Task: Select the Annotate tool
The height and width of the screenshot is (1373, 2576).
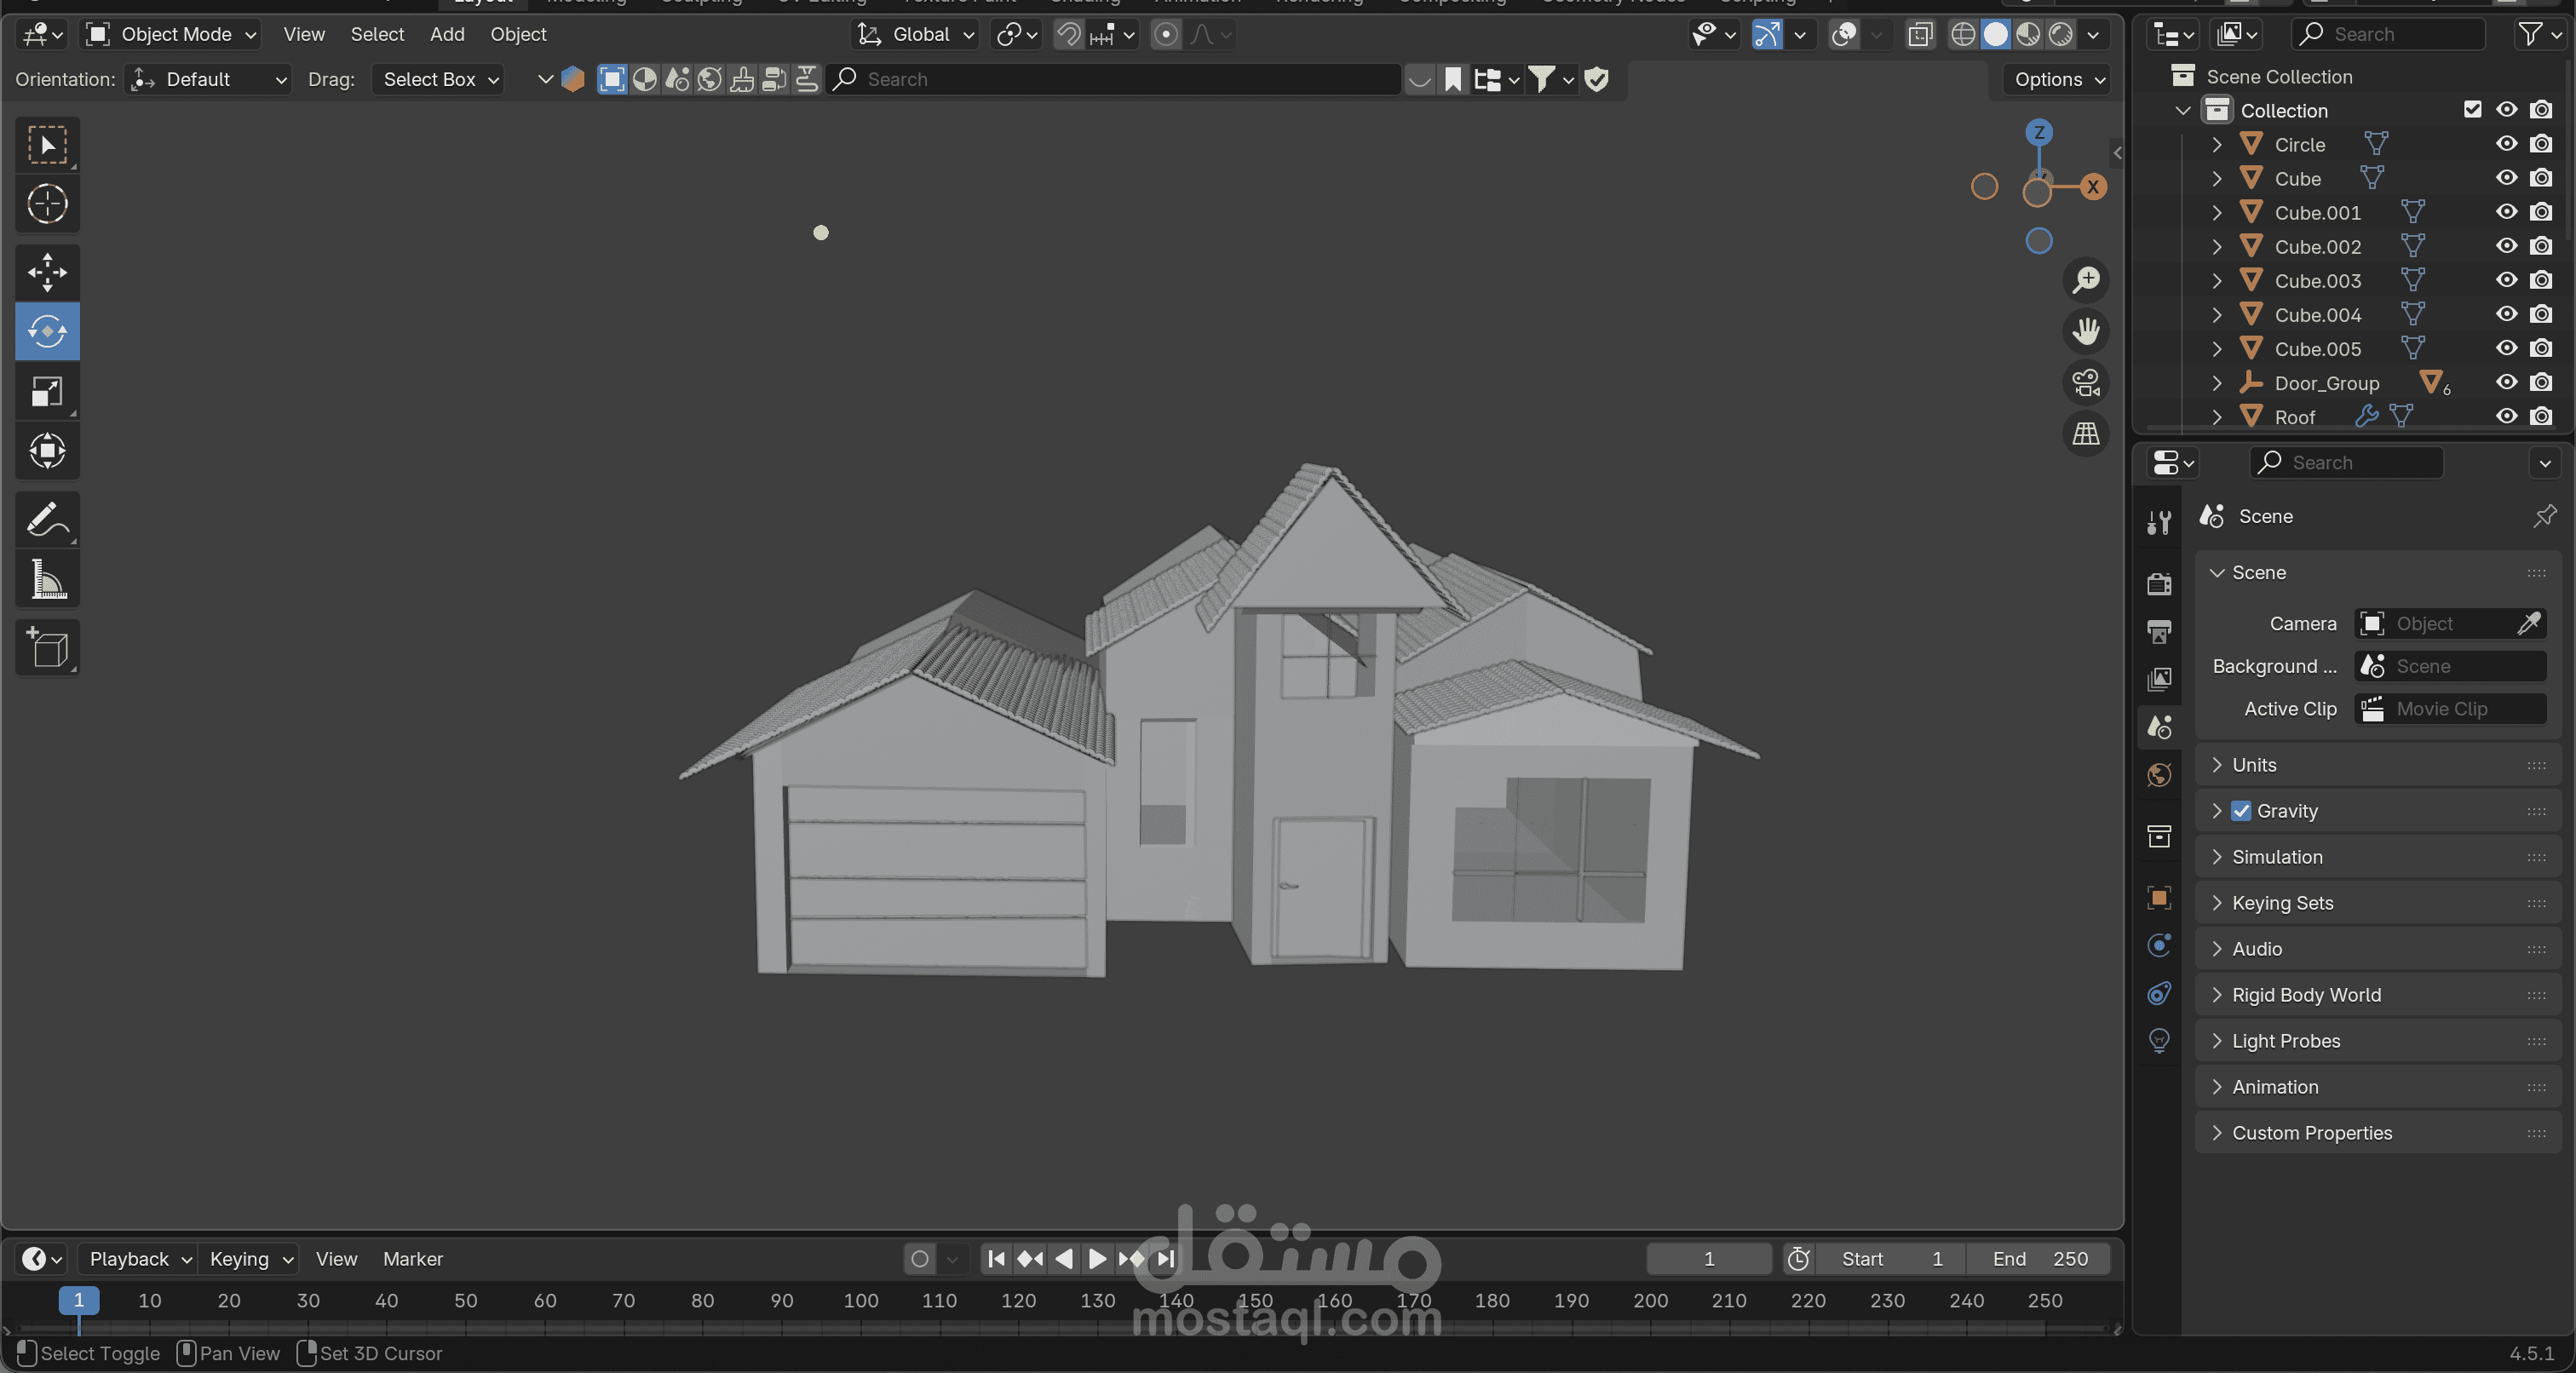Action: click(x=47, y=519)
